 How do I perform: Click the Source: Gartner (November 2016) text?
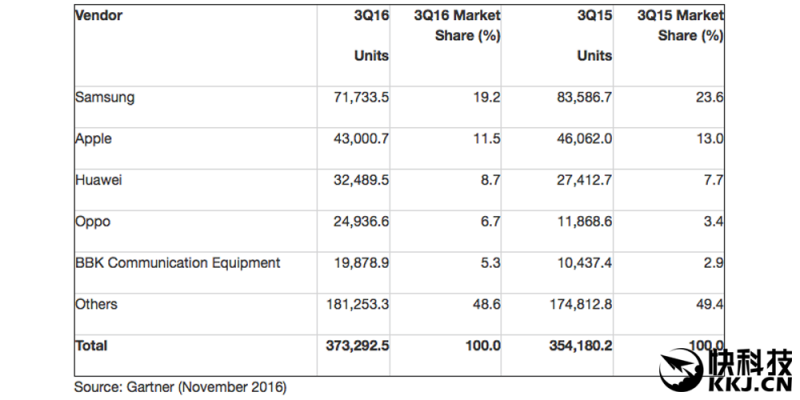pos(180,386)
